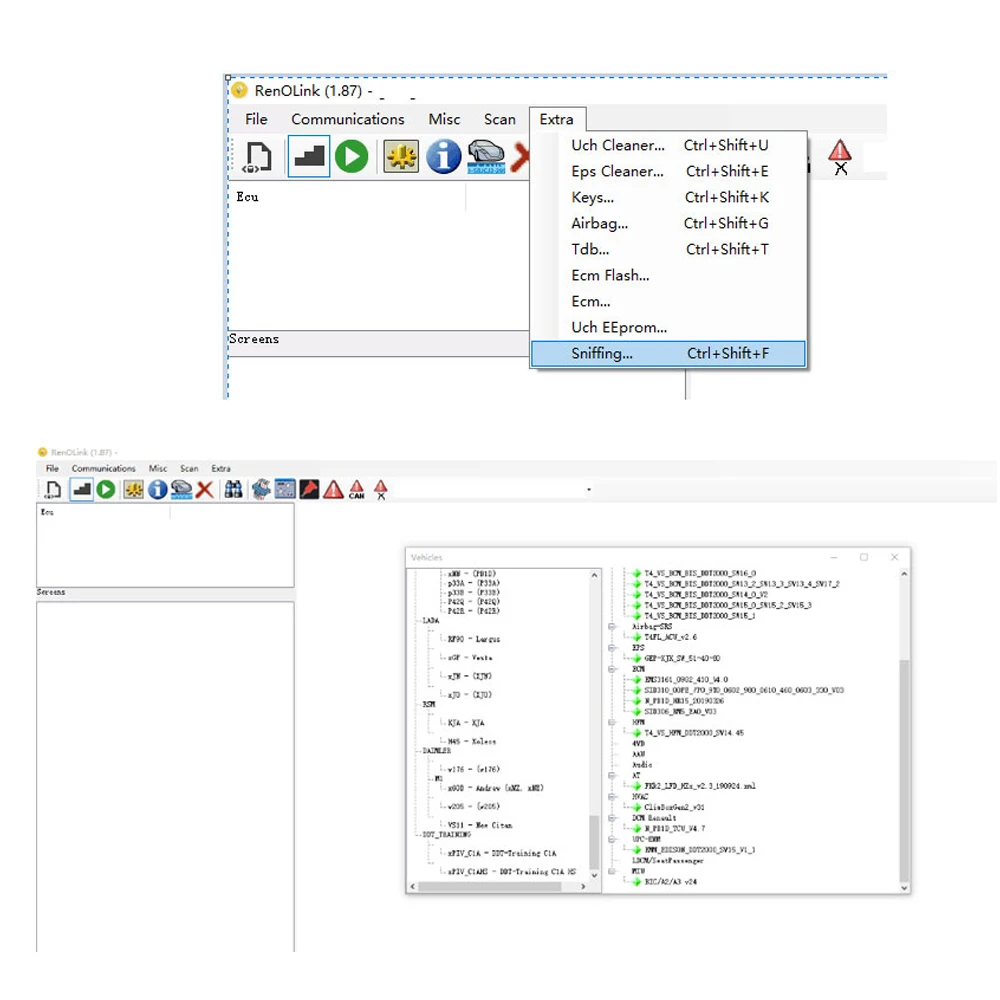The width and height of the screenshot is (1000, 1000).
Task: Click the car scan icon in the window with Vehicles dialog
Action: [x=181, y=489]
